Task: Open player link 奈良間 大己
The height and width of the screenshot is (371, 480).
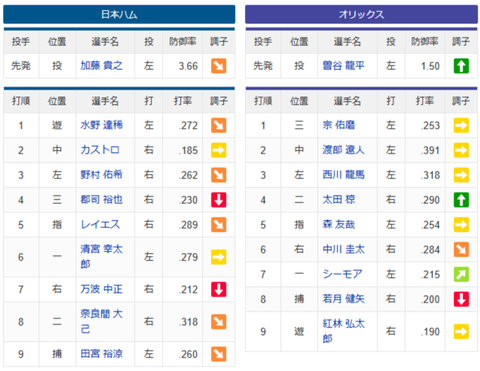Action: click(x=101, y=321)
